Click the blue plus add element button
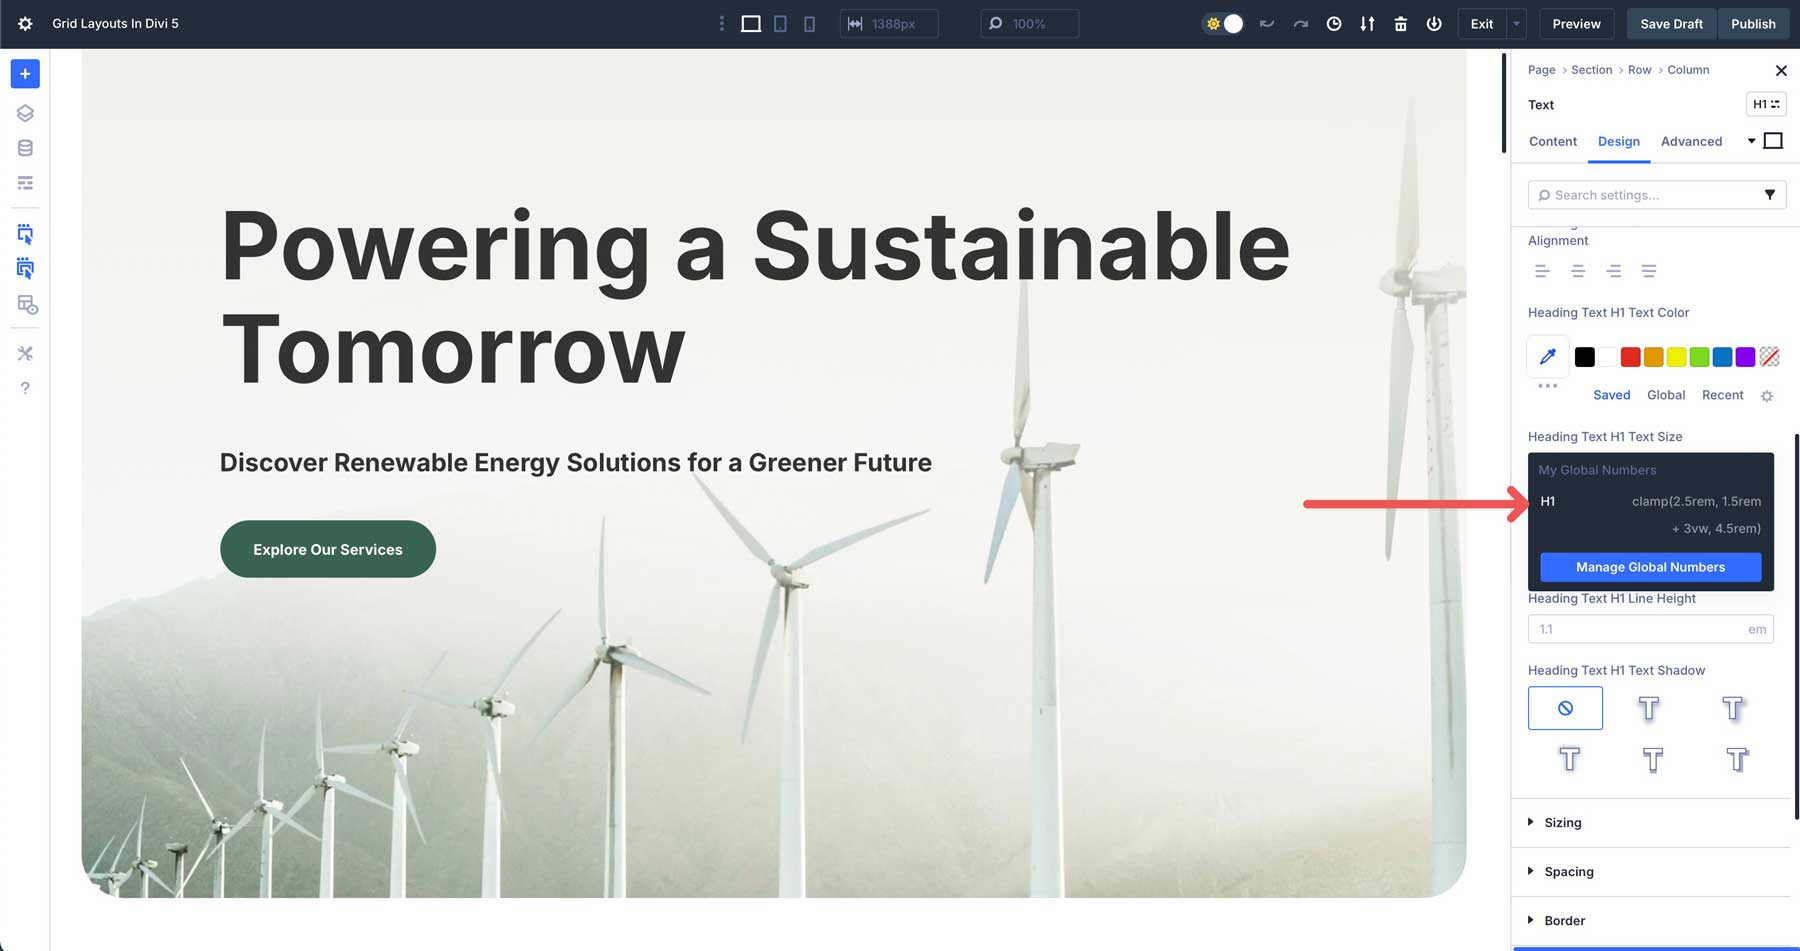Image resolution: width=1800 pixels, height=951 pixels. 25,74
